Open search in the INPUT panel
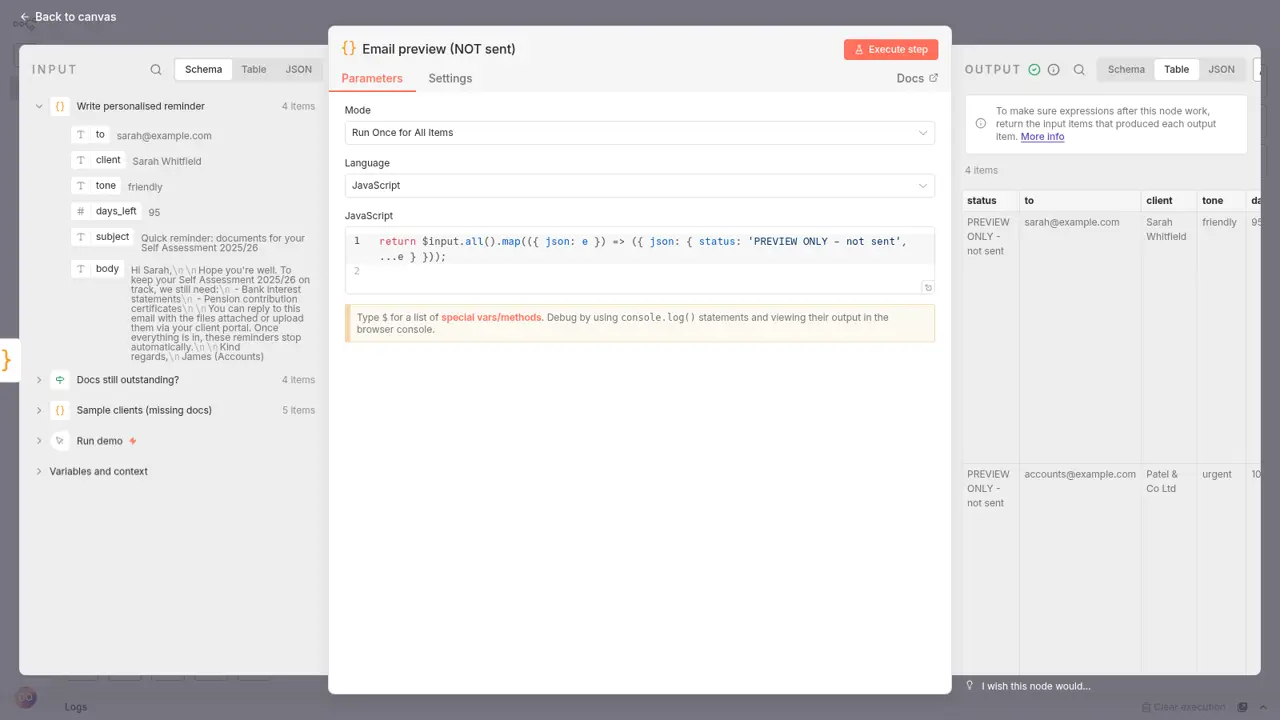The width and height of the screenshot is (1280, 720). pyautogui.click(x=156, y=70)
